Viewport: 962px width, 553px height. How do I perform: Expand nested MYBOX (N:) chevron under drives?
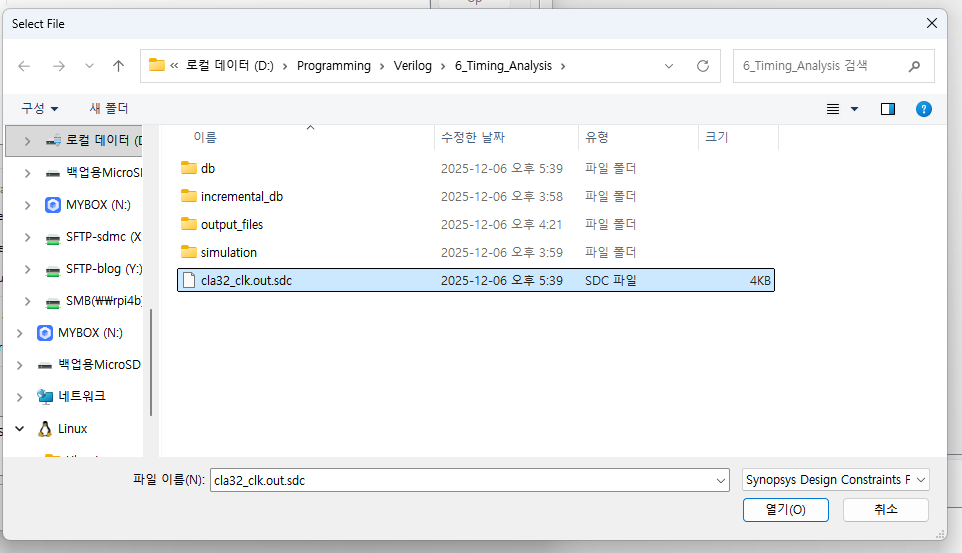point(27,205)
